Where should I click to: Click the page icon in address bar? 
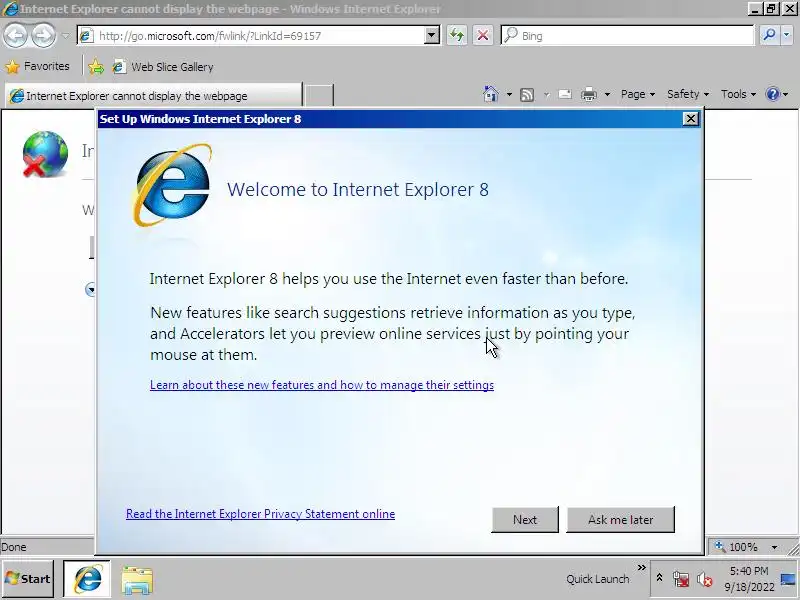click(x=86, y=36)
